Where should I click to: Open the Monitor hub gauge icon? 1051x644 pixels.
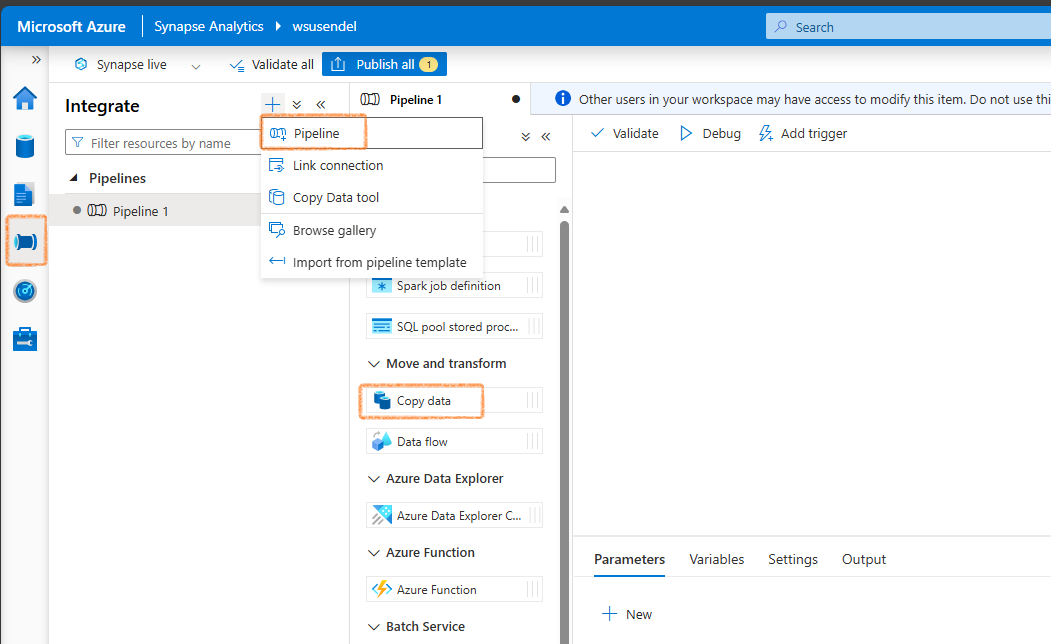coord(25,291)
